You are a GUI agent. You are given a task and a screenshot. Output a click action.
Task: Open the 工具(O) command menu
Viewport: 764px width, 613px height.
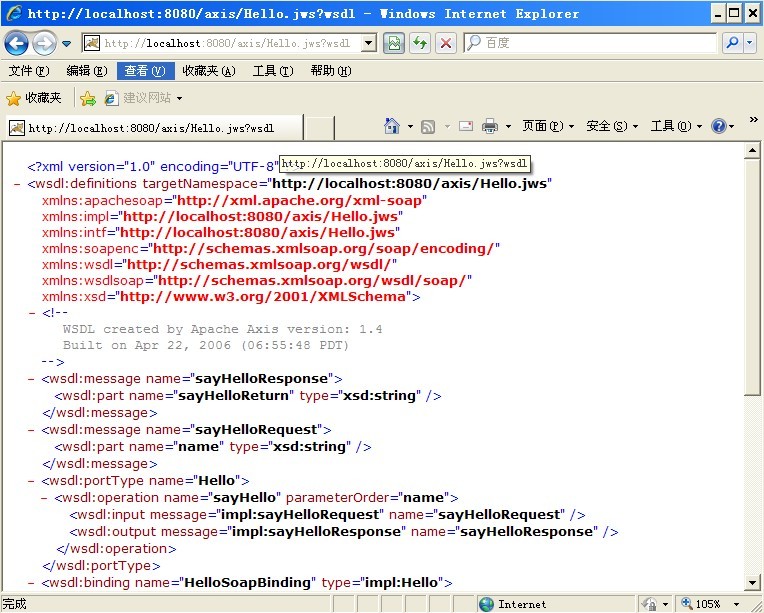[676, 126]
